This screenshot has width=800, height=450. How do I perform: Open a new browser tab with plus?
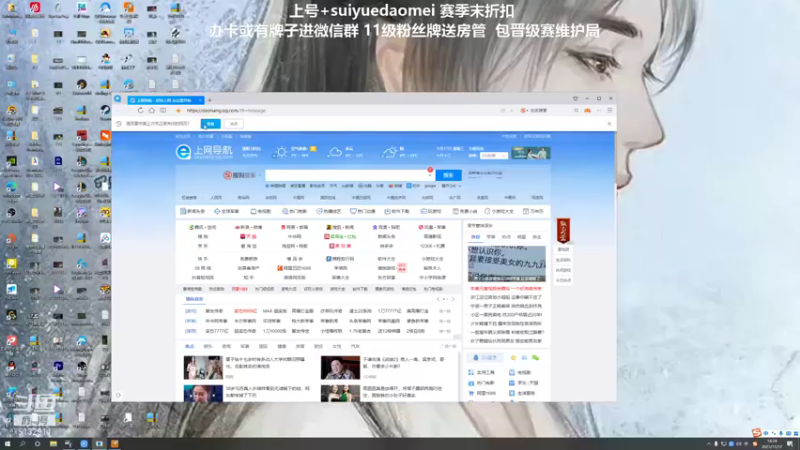210,100
